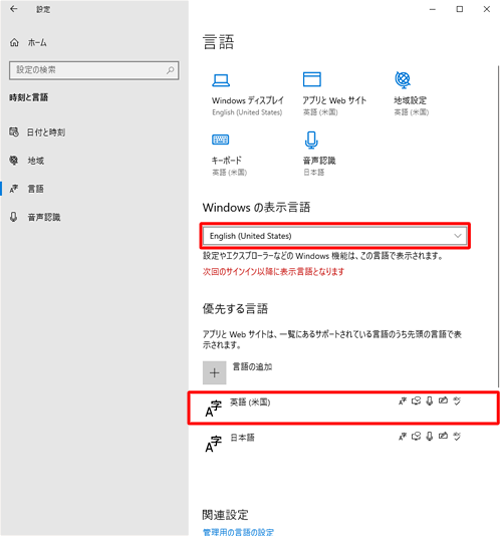Click the 言語 A字 icon in sidebar
500x536 pixels.
[14, 189]
